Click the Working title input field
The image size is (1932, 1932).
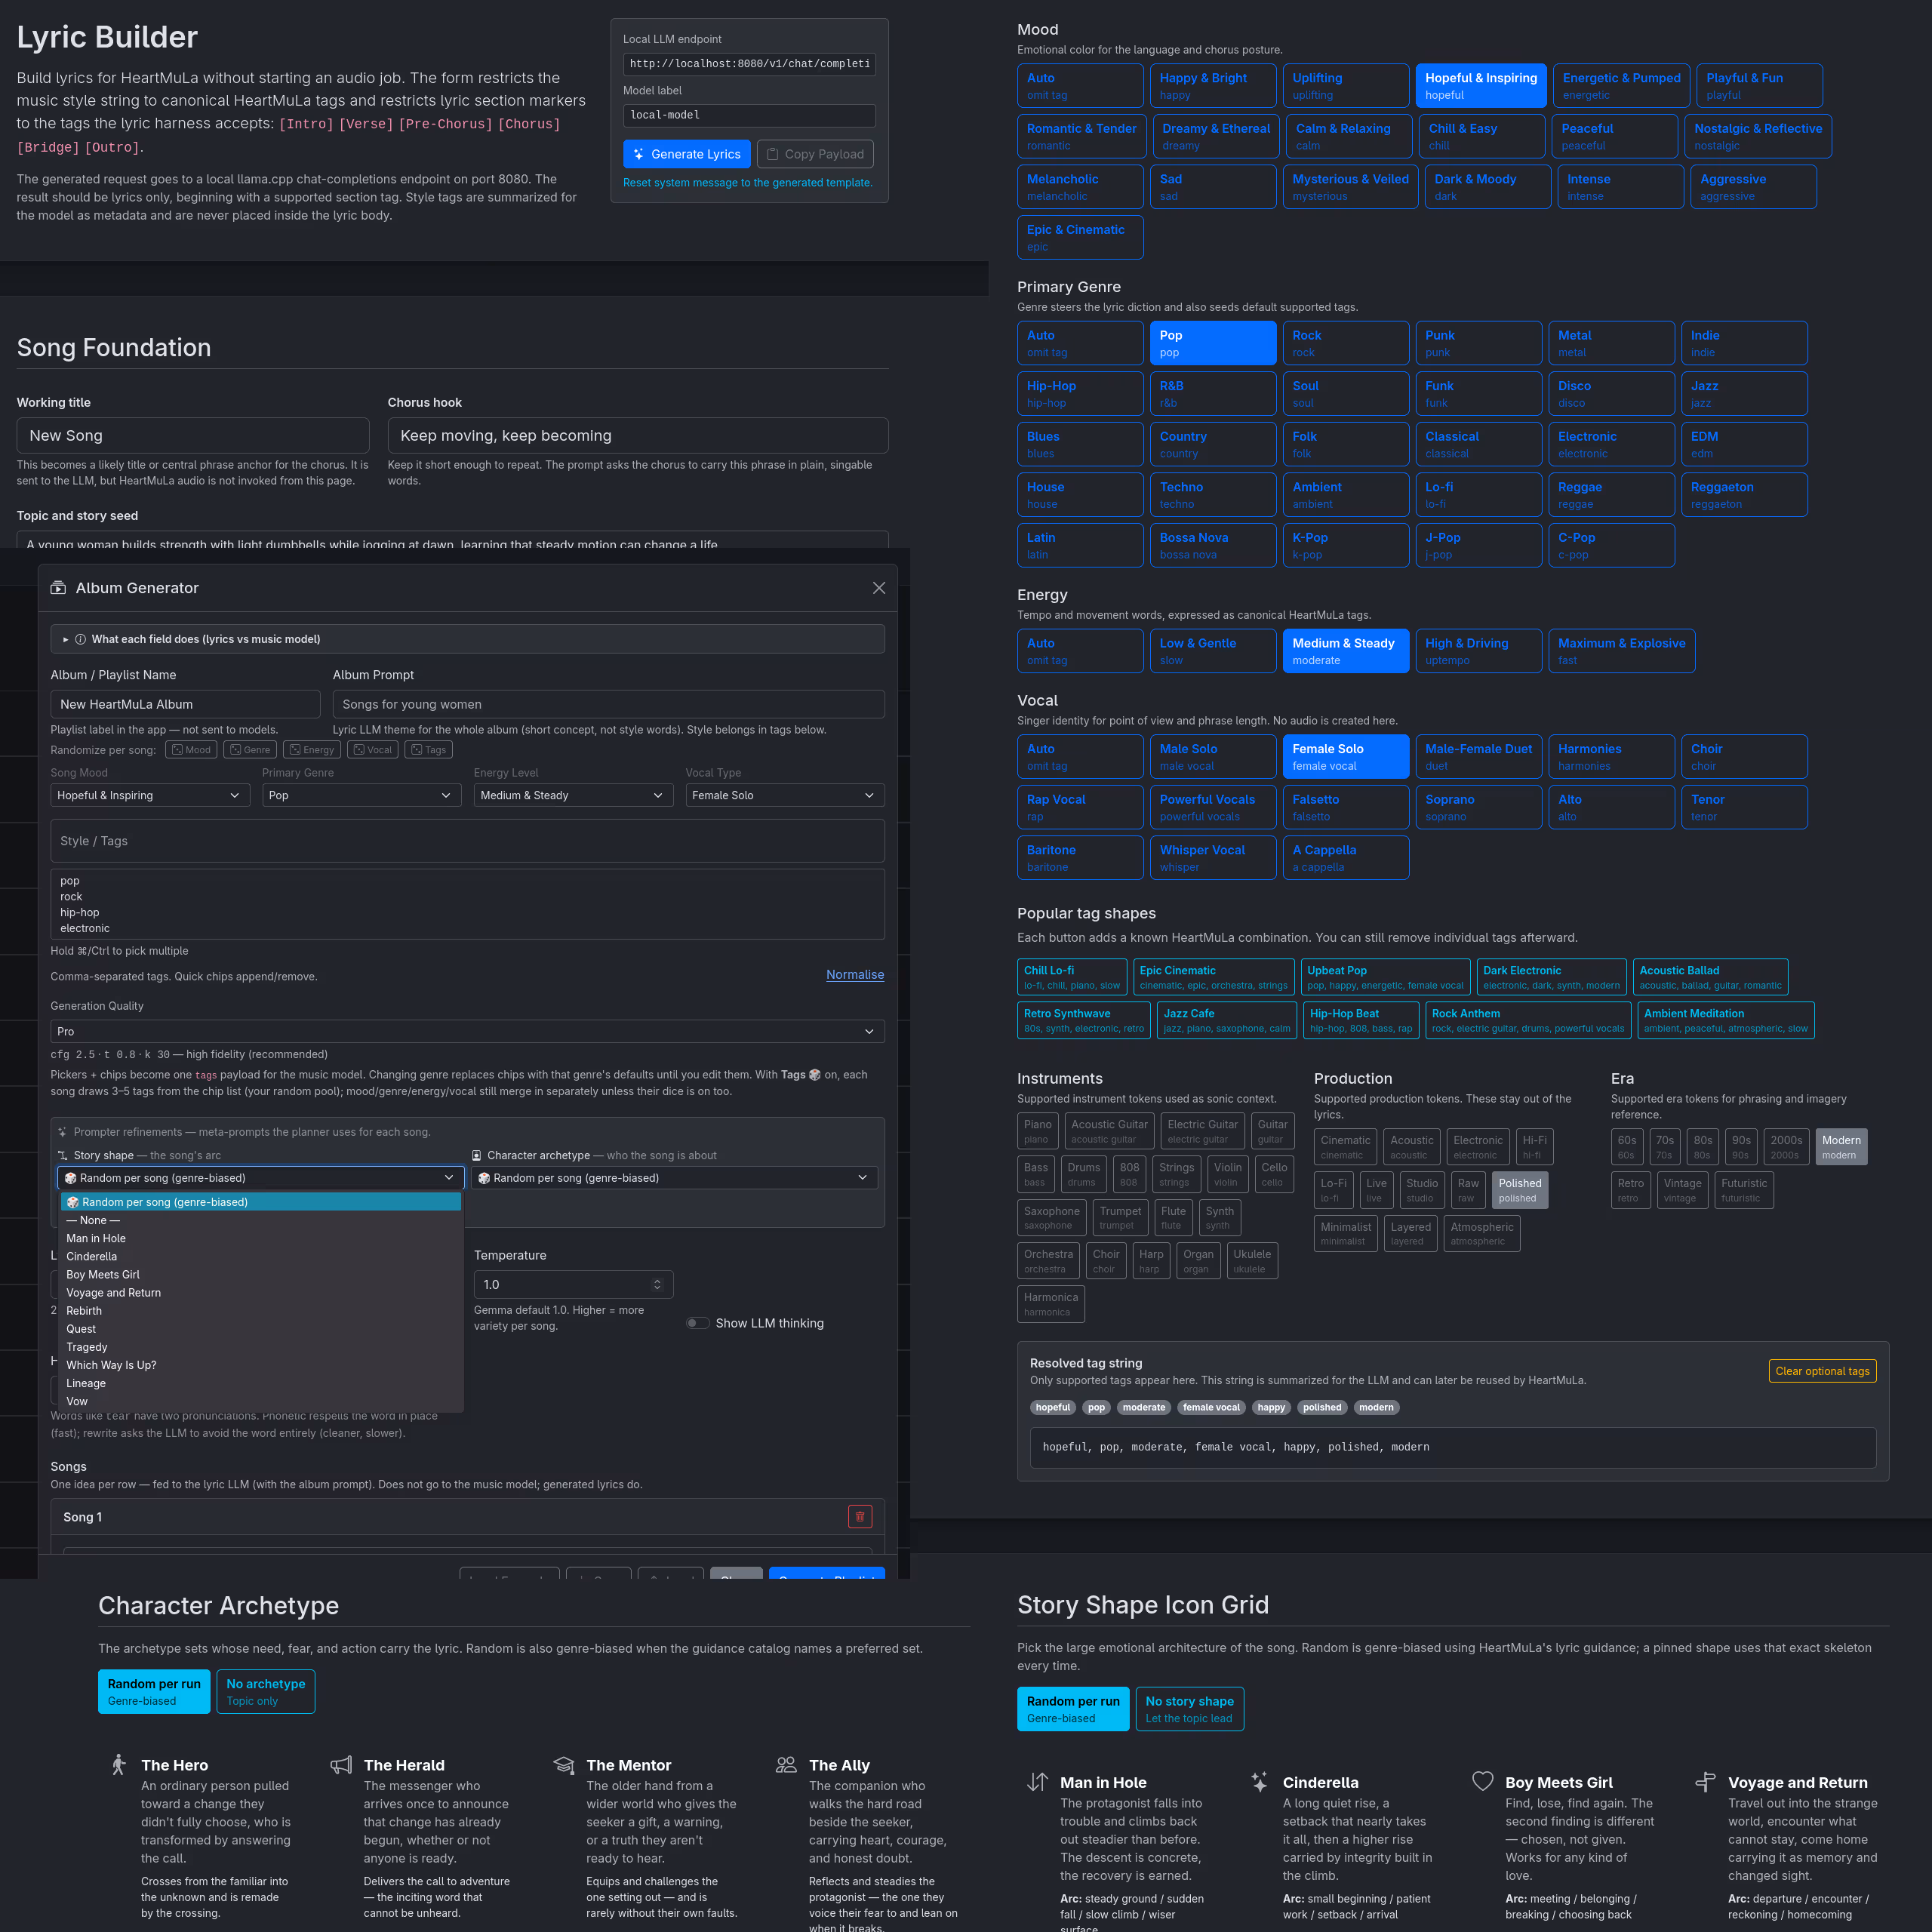[x=193, y=435]
